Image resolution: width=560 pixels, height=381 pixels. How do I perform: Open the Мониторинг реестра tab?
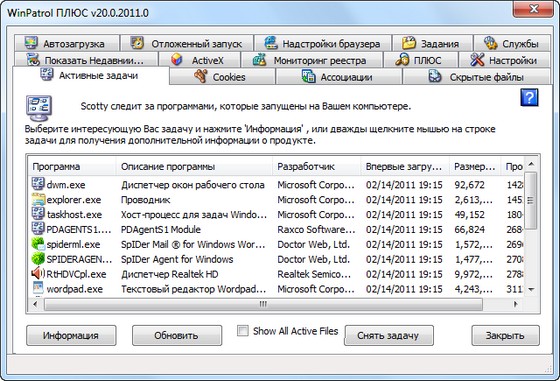click(312, 60)
